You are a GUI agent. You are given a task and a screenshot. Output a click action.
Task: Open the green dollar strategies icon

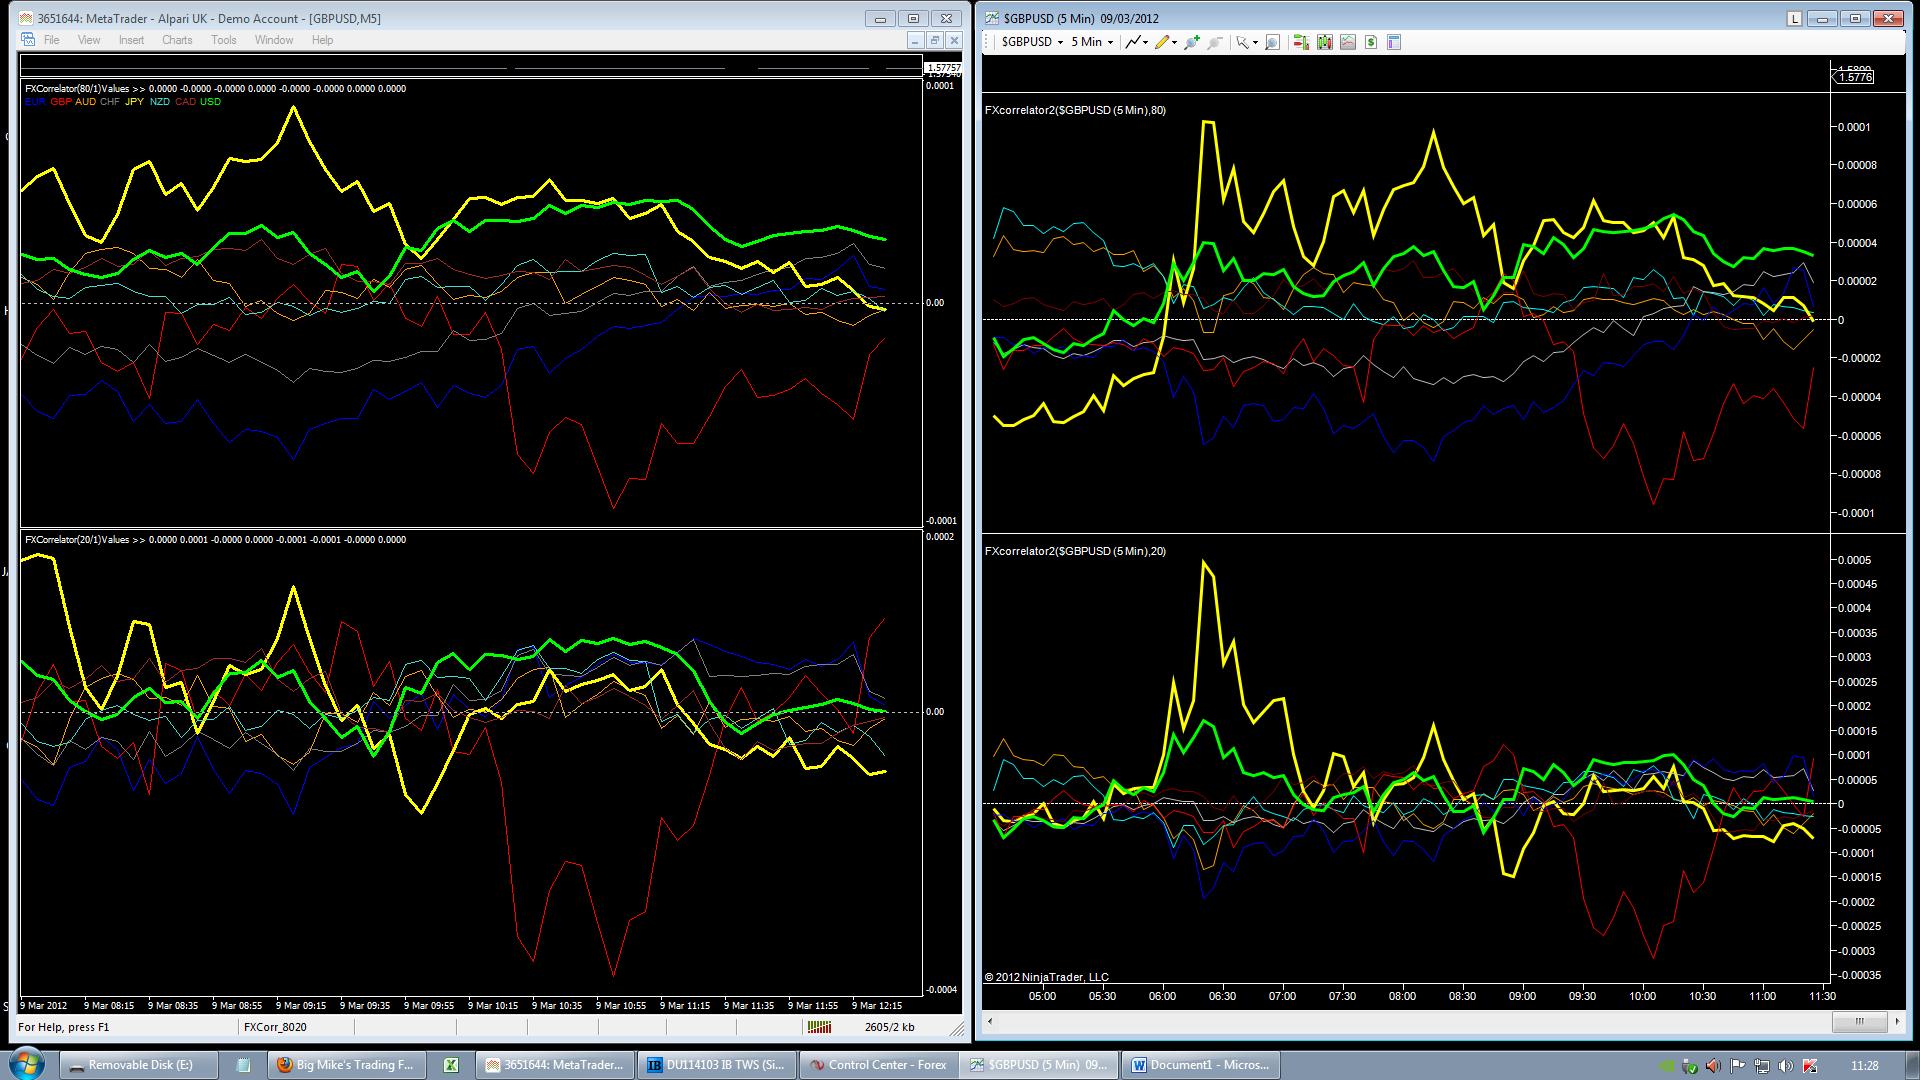pos(1371,42)
